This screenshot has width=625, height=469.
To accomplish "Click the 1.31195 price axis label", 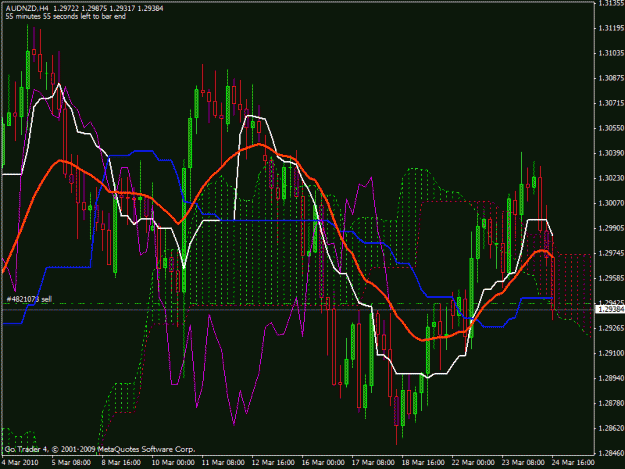I will point(610,28).
